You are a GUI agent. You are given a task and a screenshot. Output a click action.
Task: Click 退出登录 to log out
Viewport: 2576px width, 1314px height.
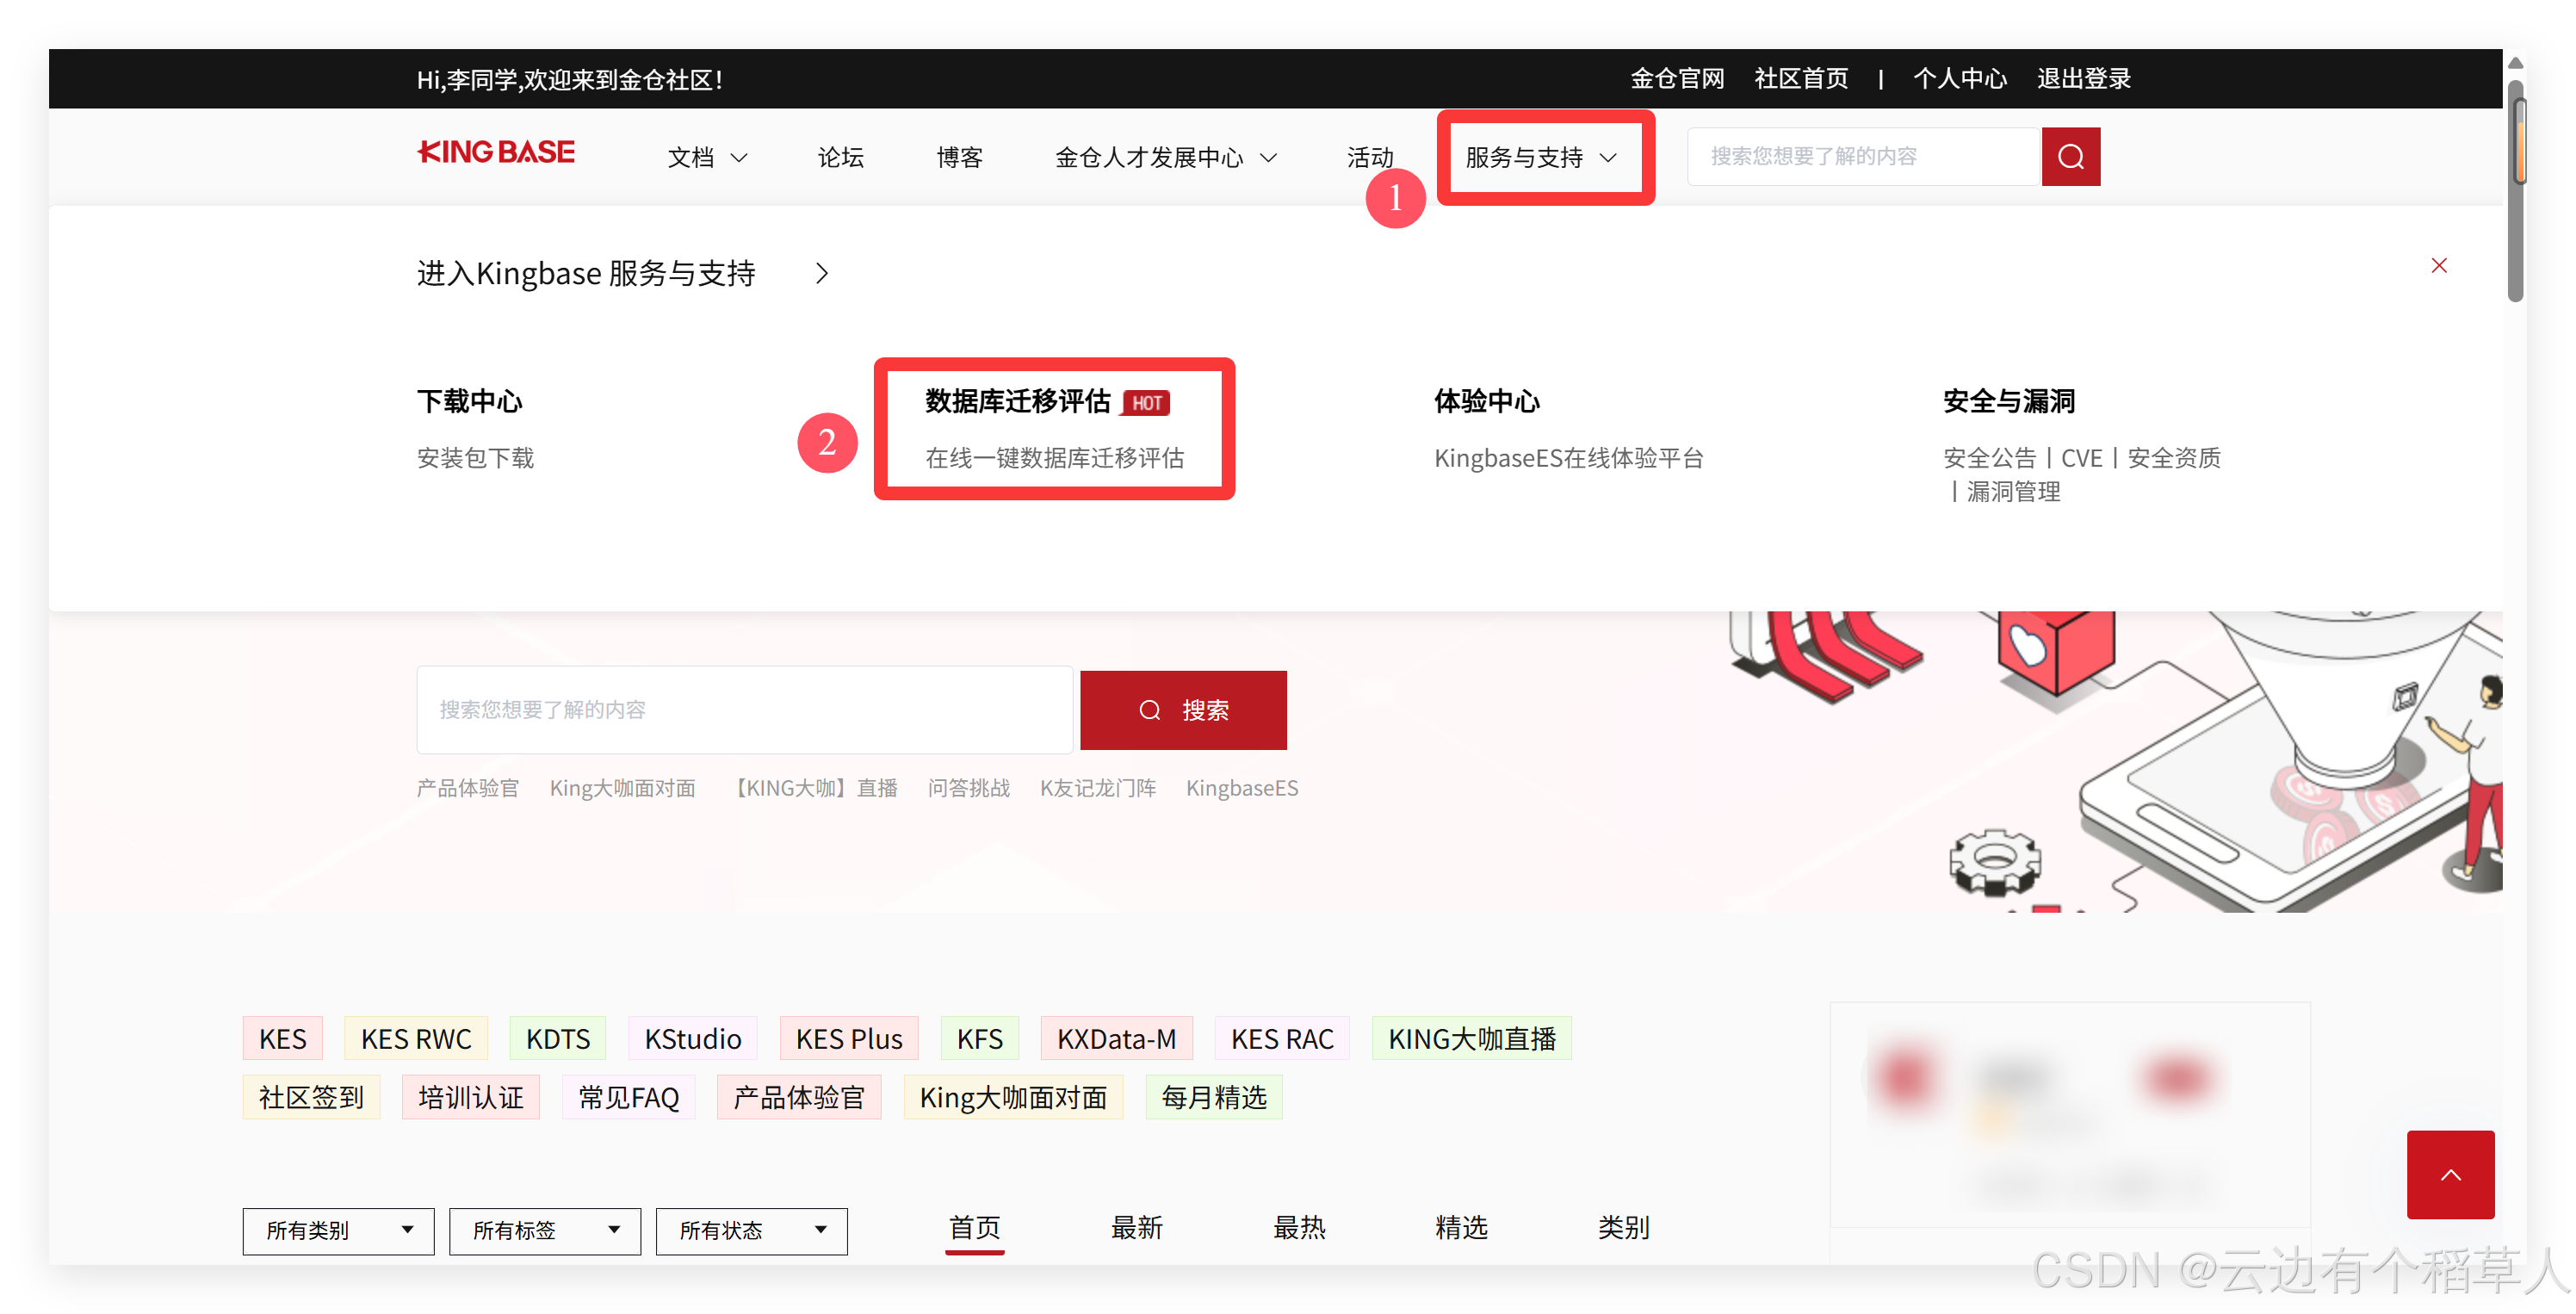tap(2084, 79)
